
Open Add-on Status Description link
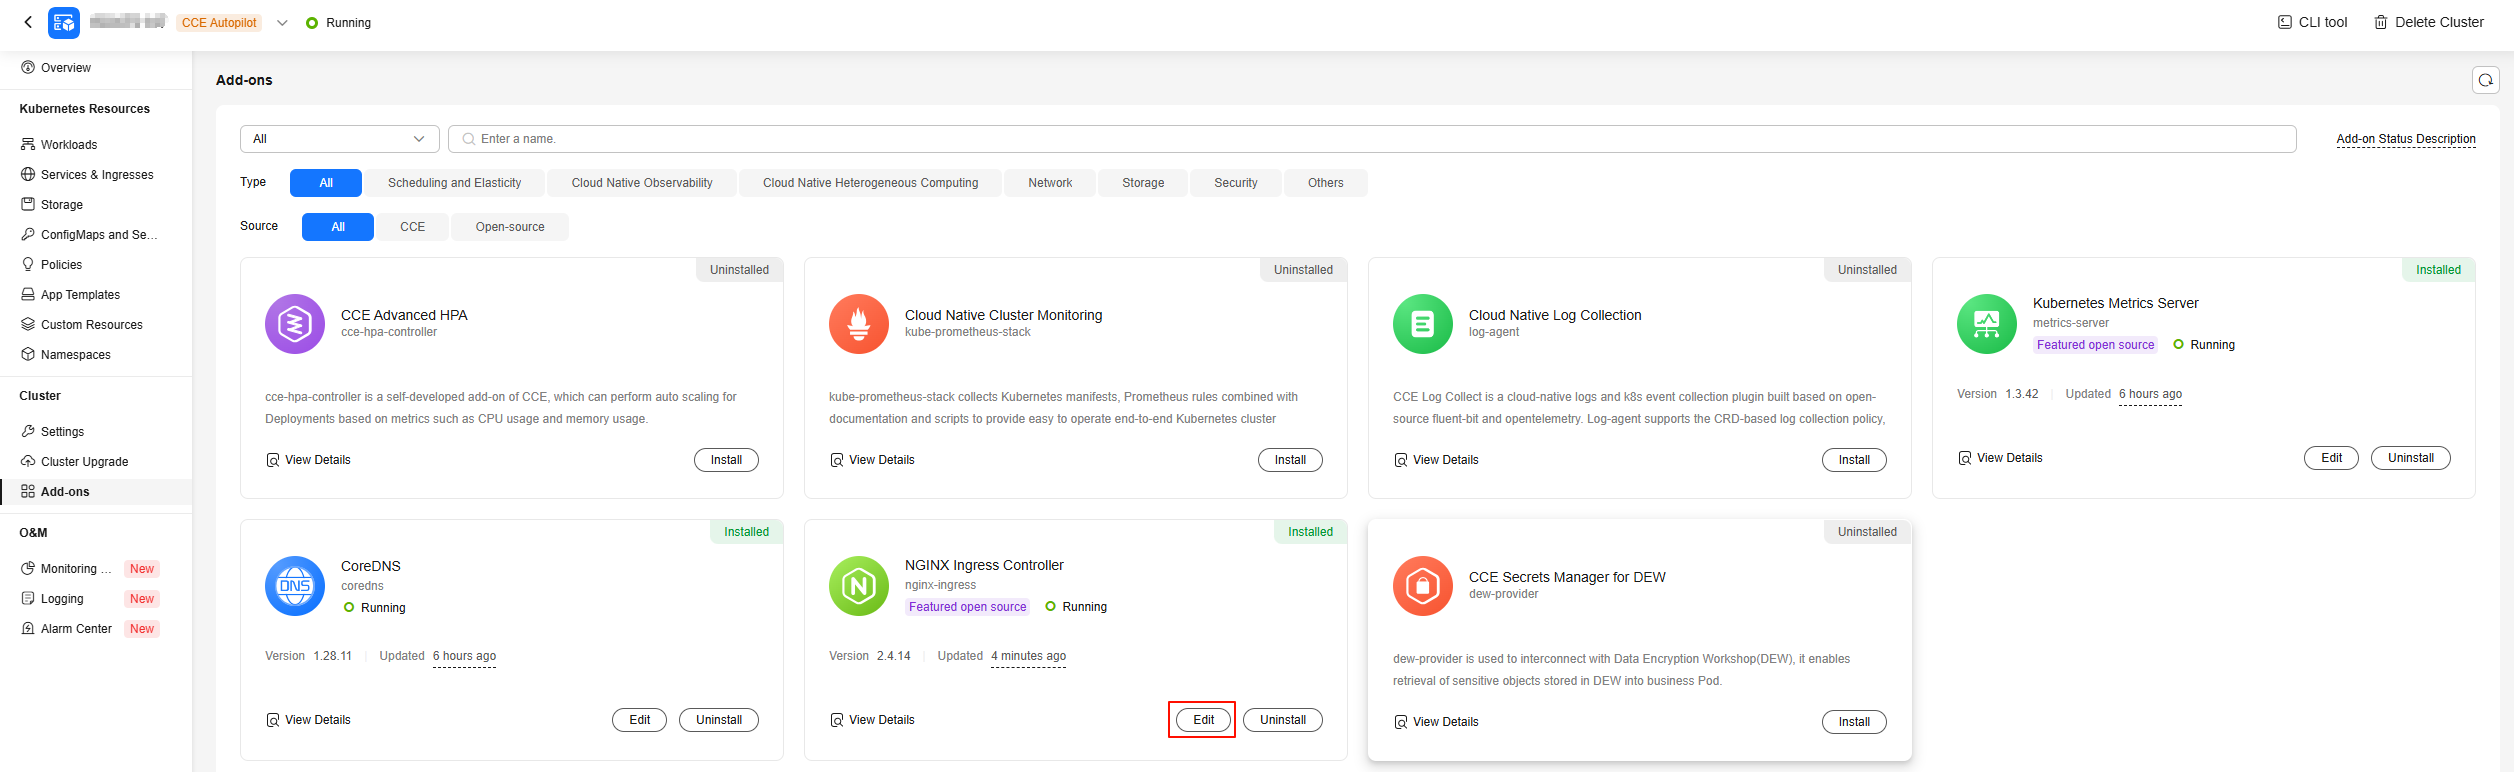[x=2406, y=139]
